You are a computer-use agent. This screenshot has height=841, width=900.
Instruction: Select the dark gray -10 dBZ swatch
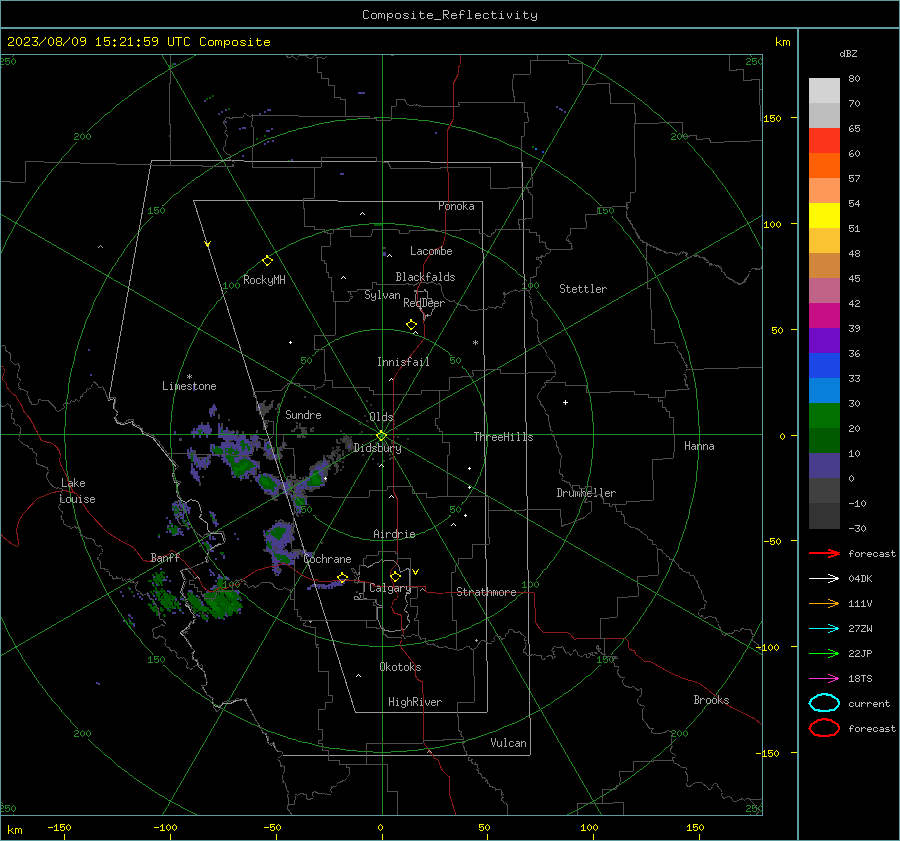[824, 516]
